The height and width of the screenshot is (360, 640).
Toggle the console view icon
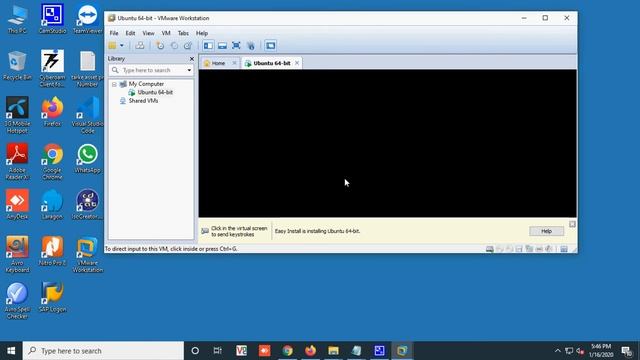[x=270, y=46]
